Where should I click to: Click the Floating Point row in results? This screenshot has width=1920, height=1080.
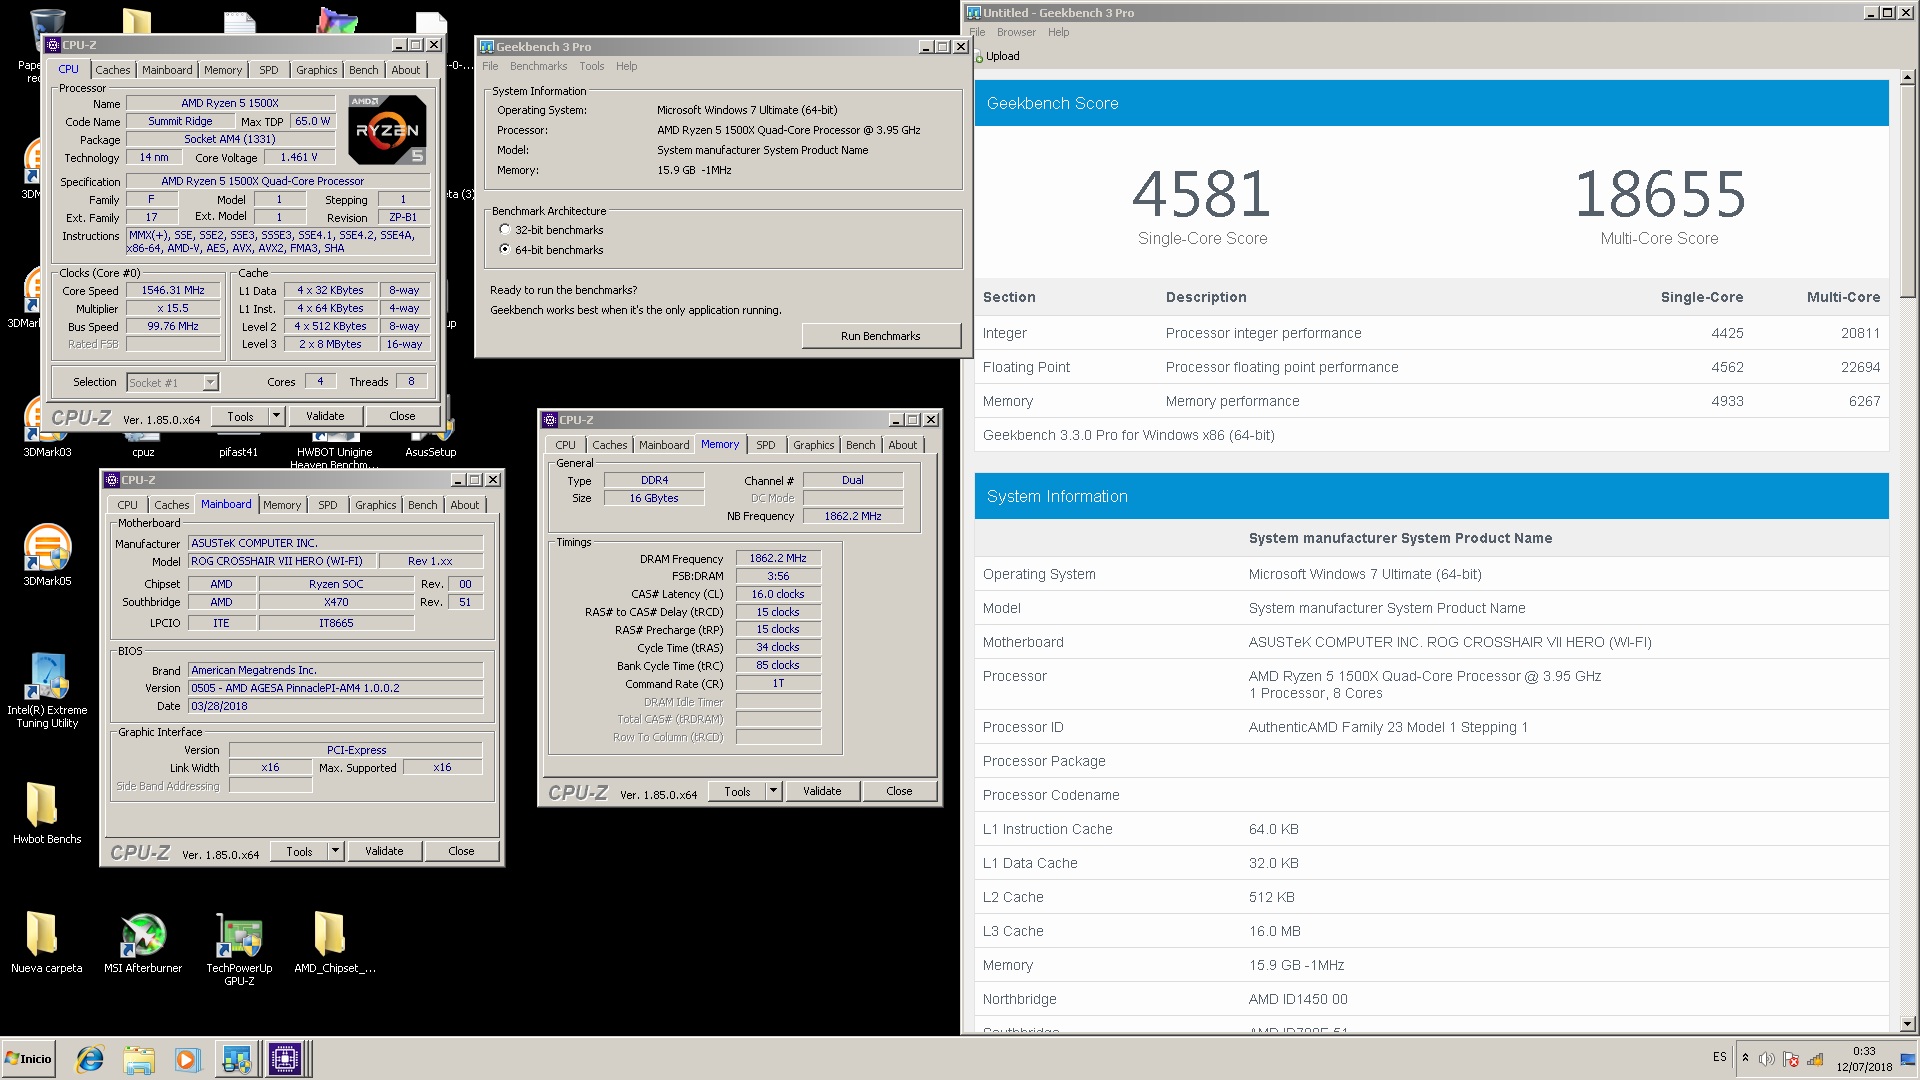click(1431, 367)
